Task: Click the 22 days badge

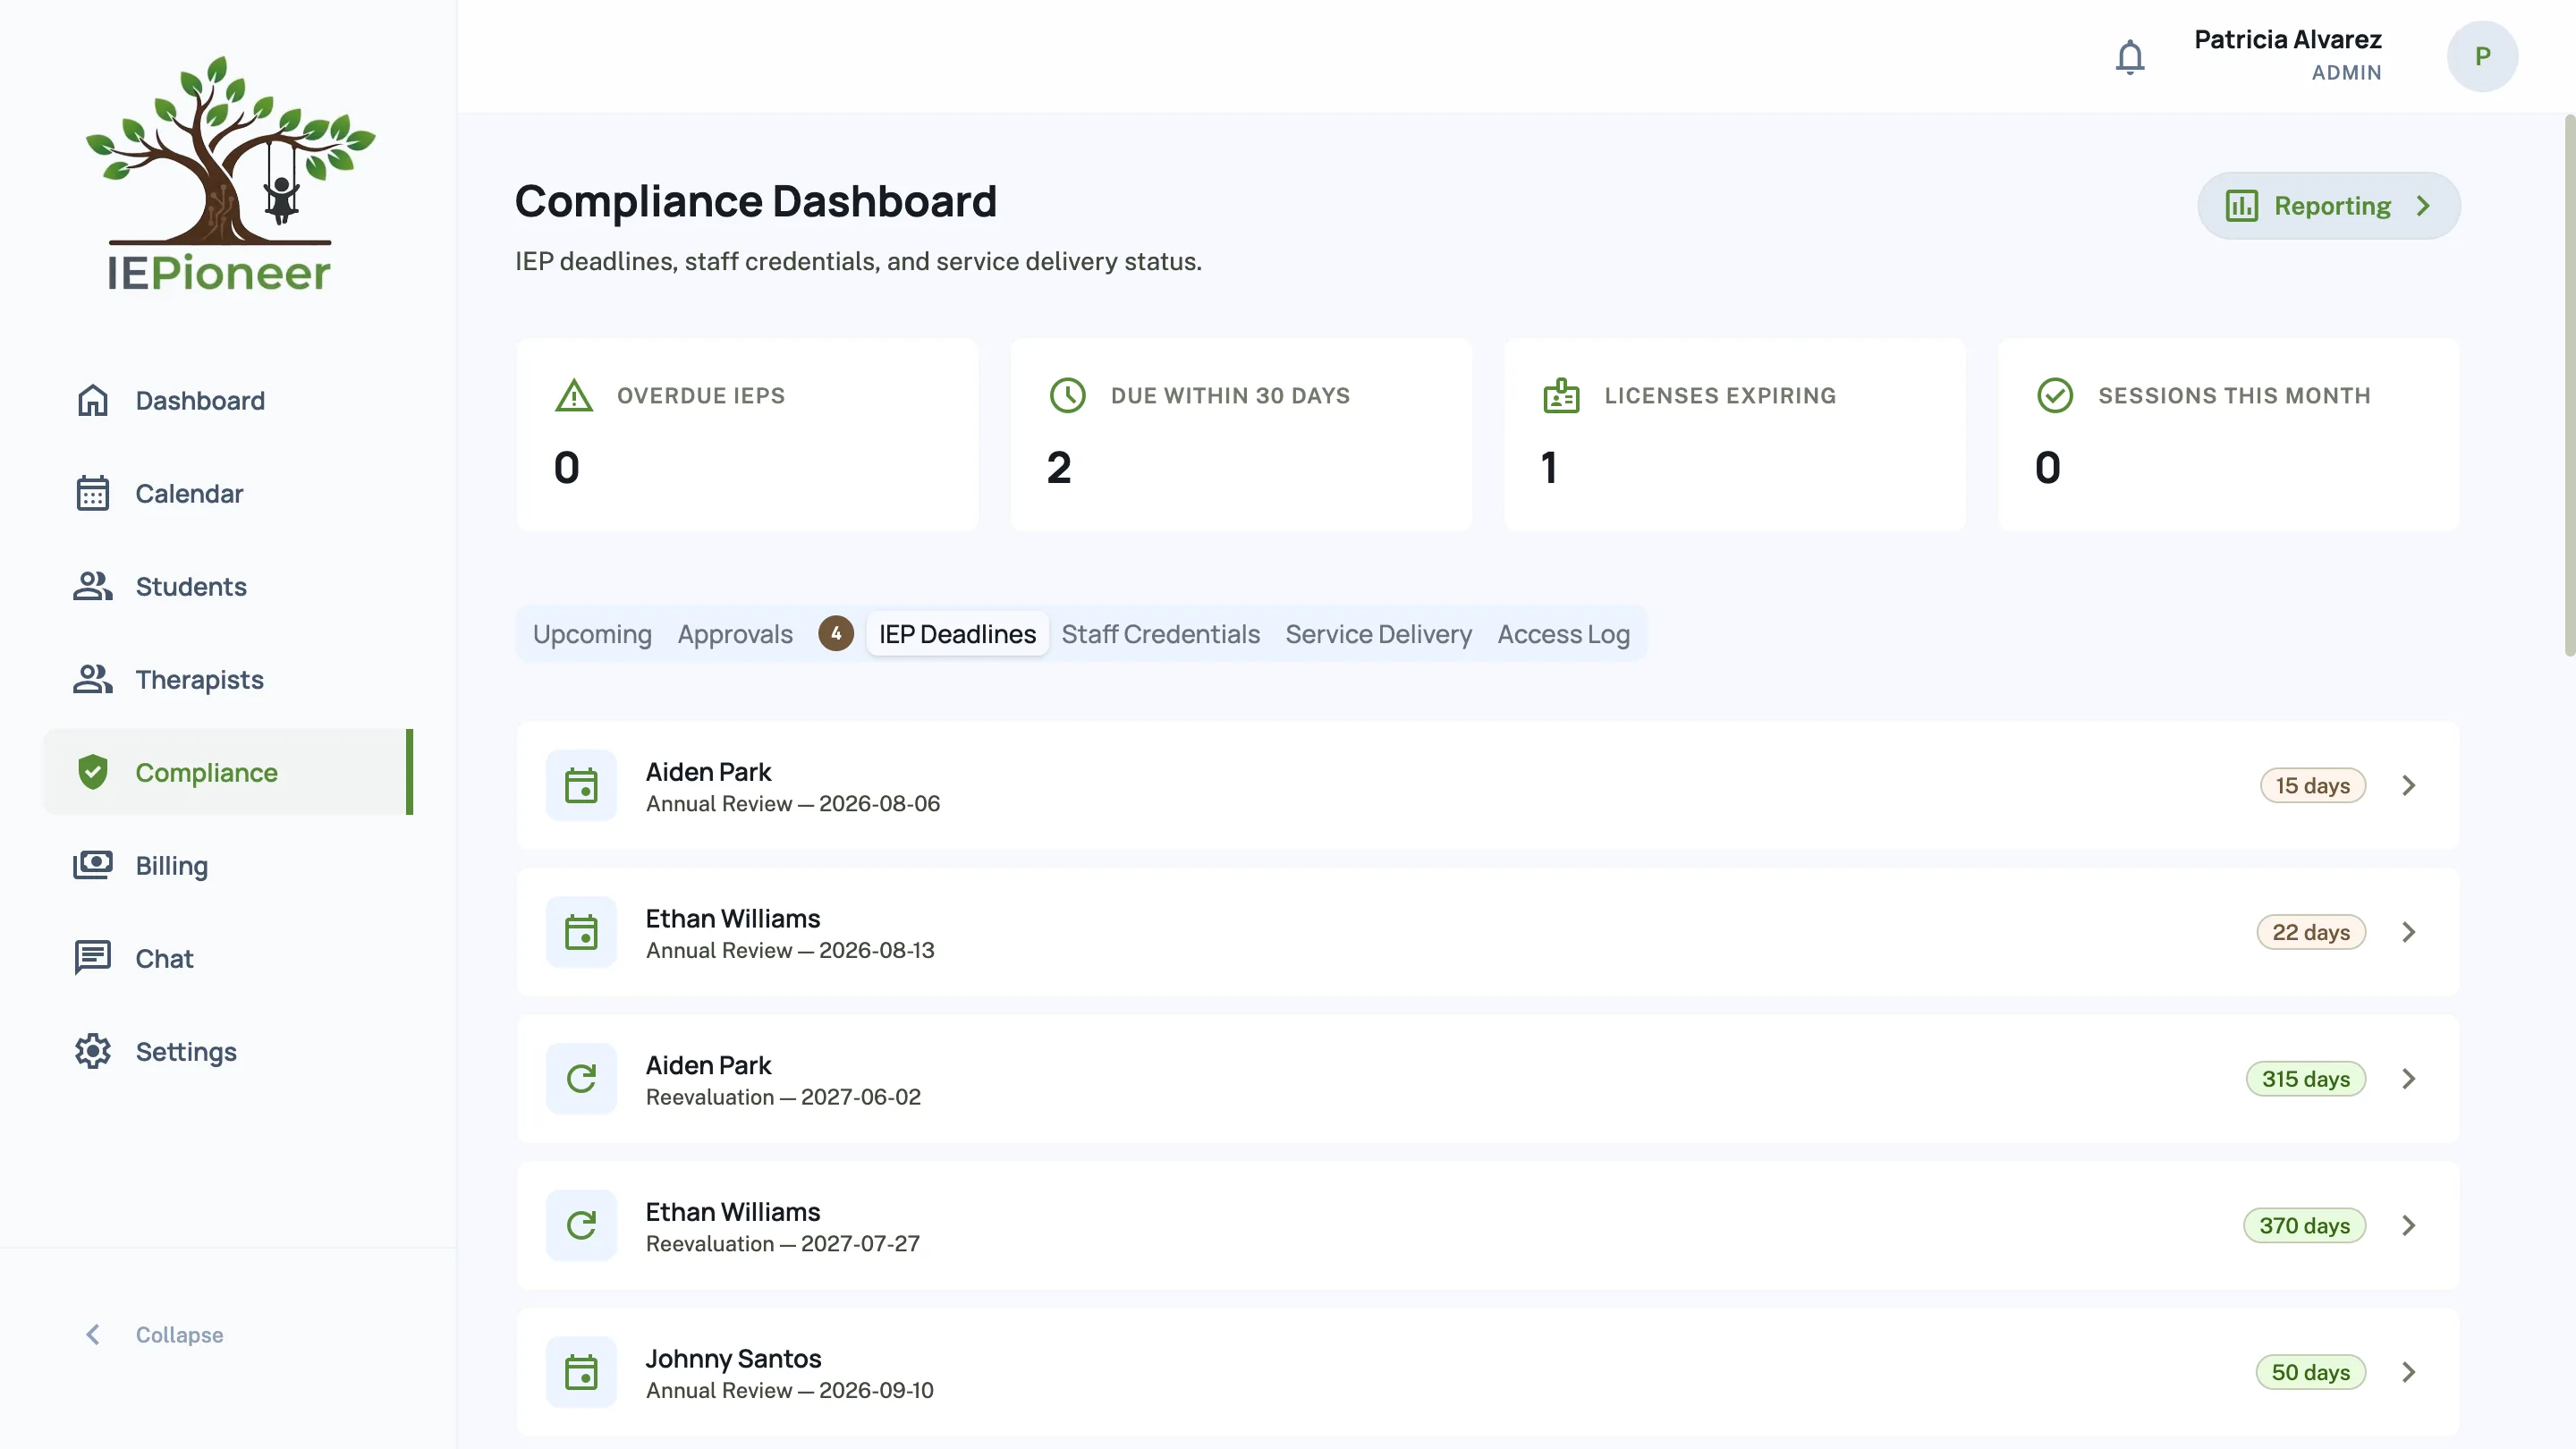Action: tap(2311, 932)
